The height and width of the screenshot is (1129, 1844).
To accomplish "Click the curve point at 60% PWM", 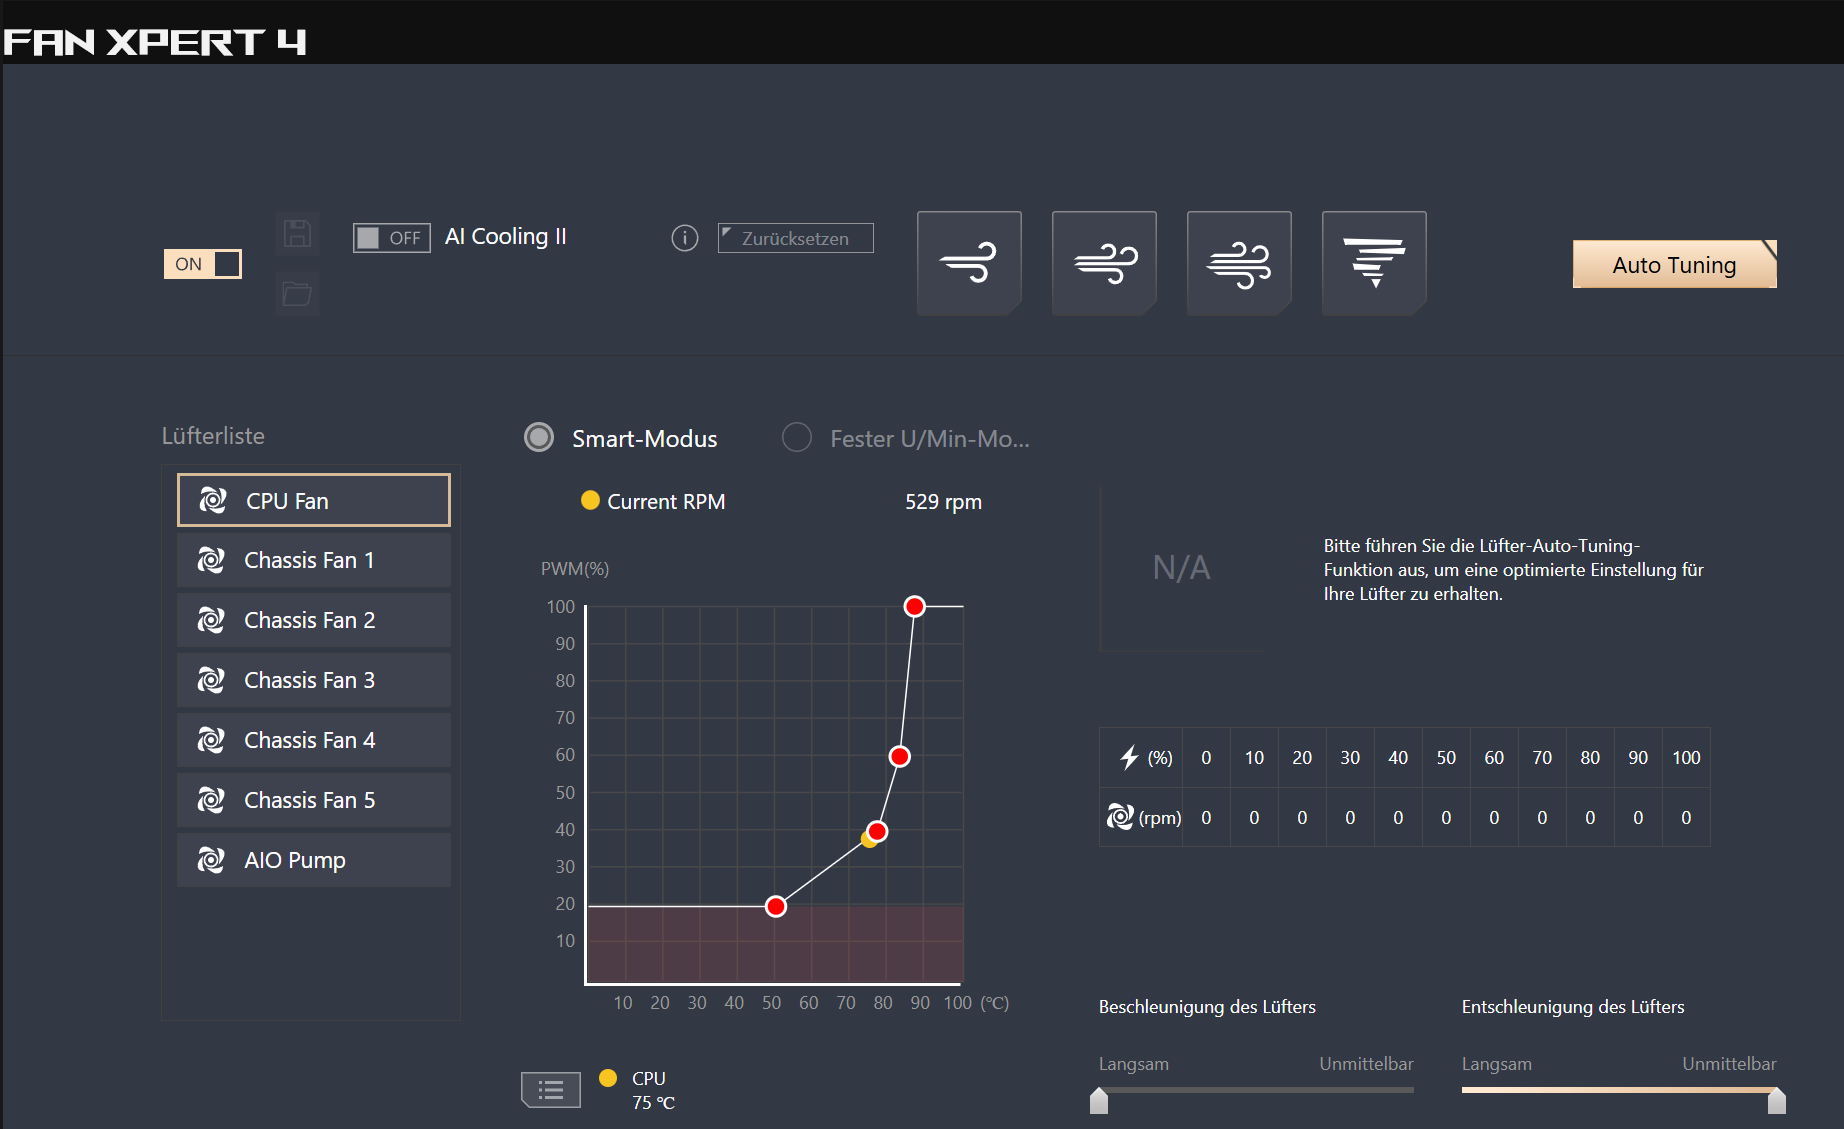I will [x=899, y=756].
